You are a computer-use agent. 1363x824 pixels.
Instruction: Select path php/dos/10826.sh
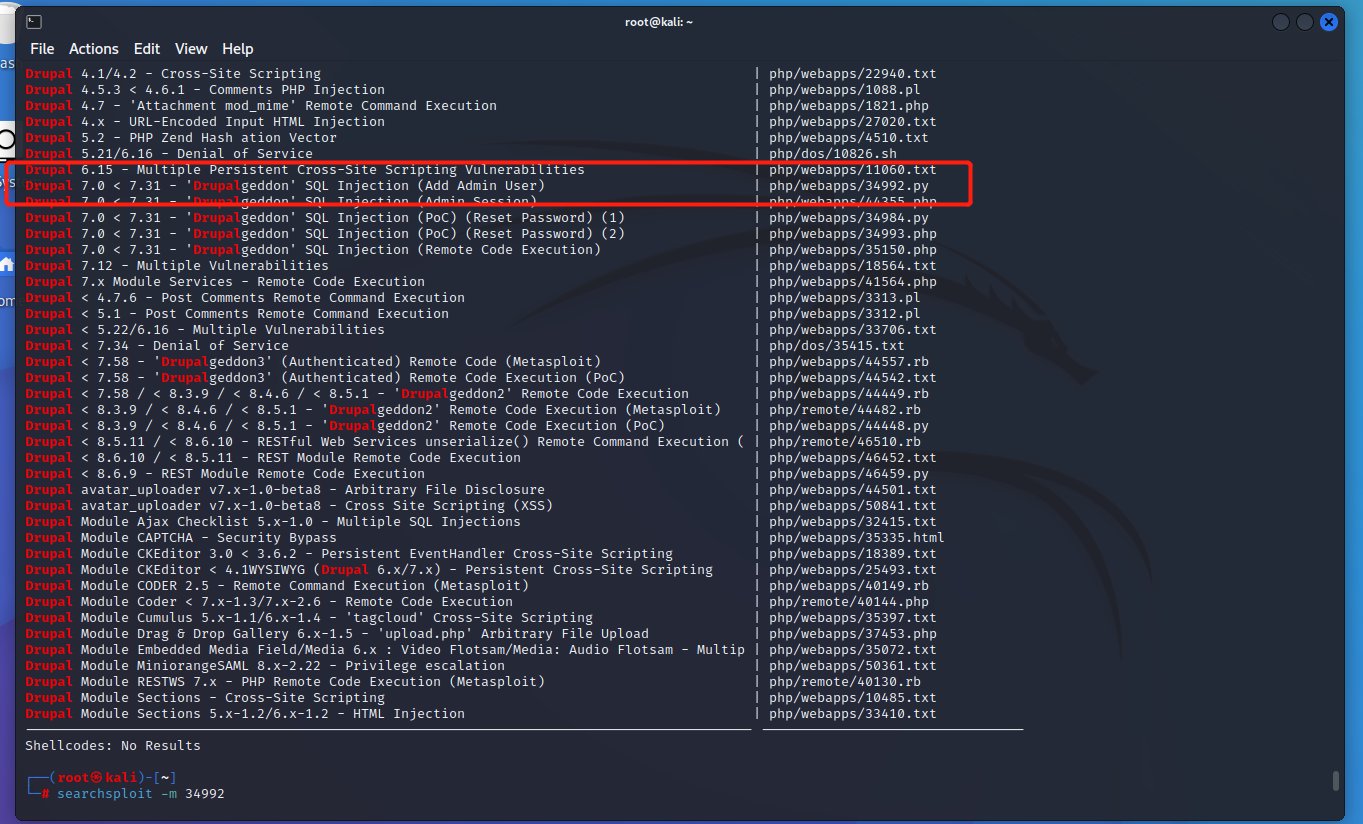click(x=833, y=154)
